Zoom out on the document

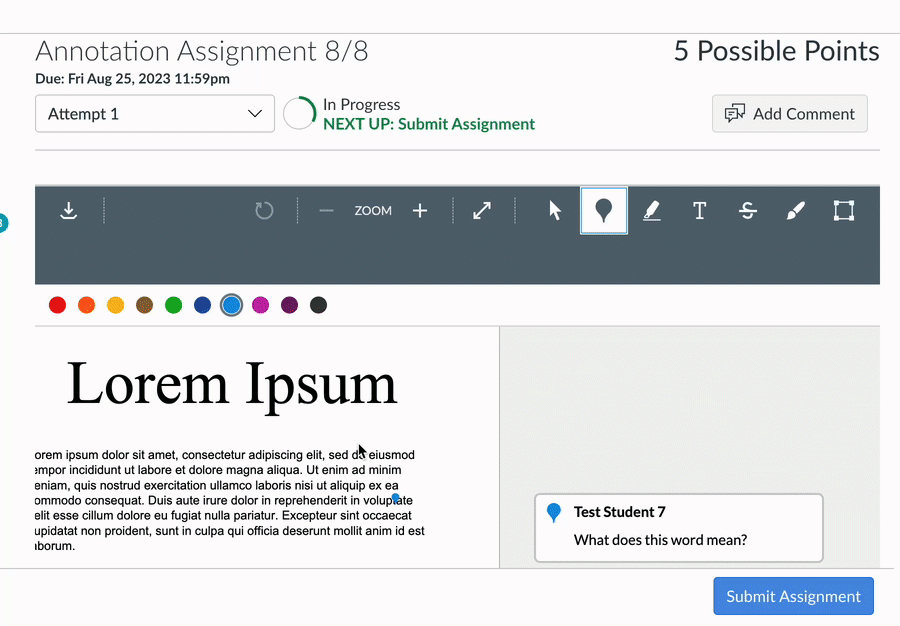tap(325, 210)
